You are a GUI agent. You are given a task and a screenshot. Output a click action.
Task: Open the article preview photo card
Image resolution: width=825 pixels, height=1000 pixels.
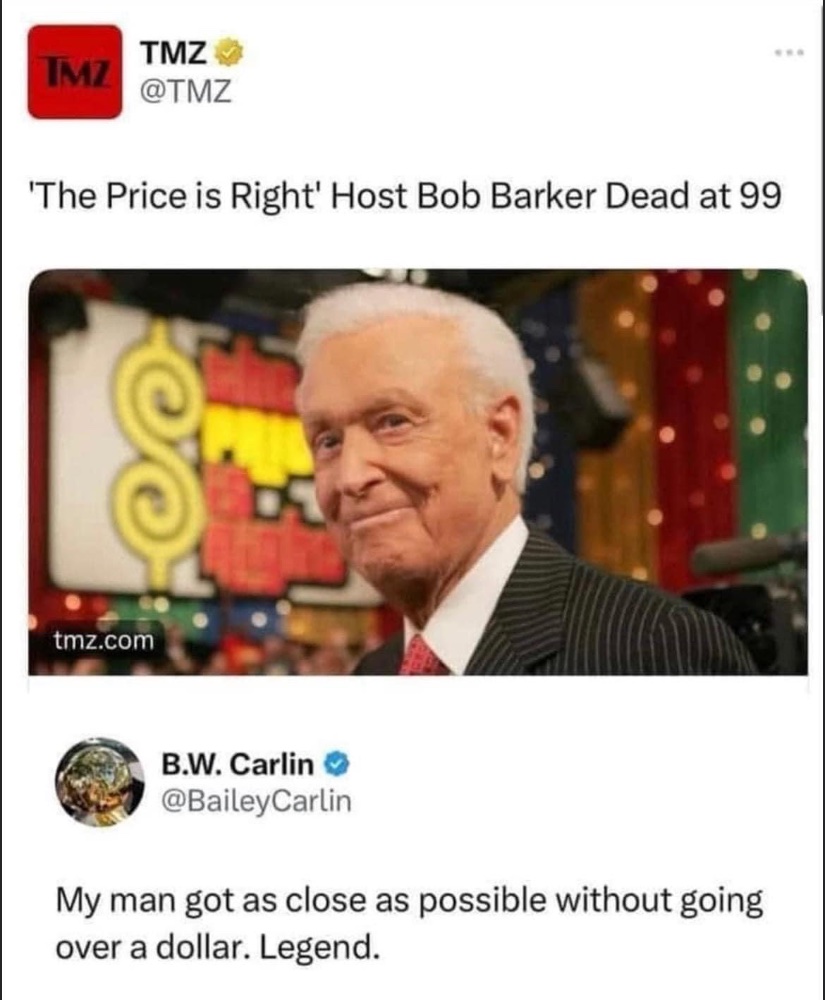[418, 472]
